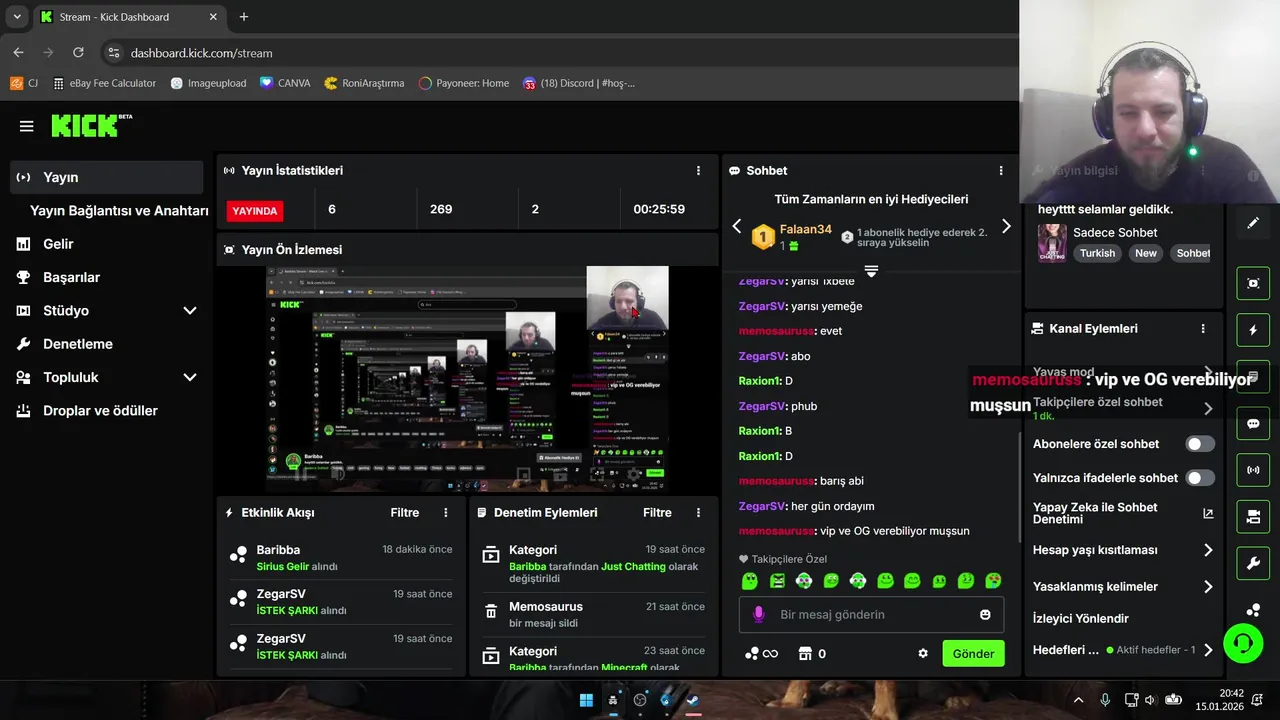Open Canva bookmark in bookmarks bar

(x=284, y=83)
